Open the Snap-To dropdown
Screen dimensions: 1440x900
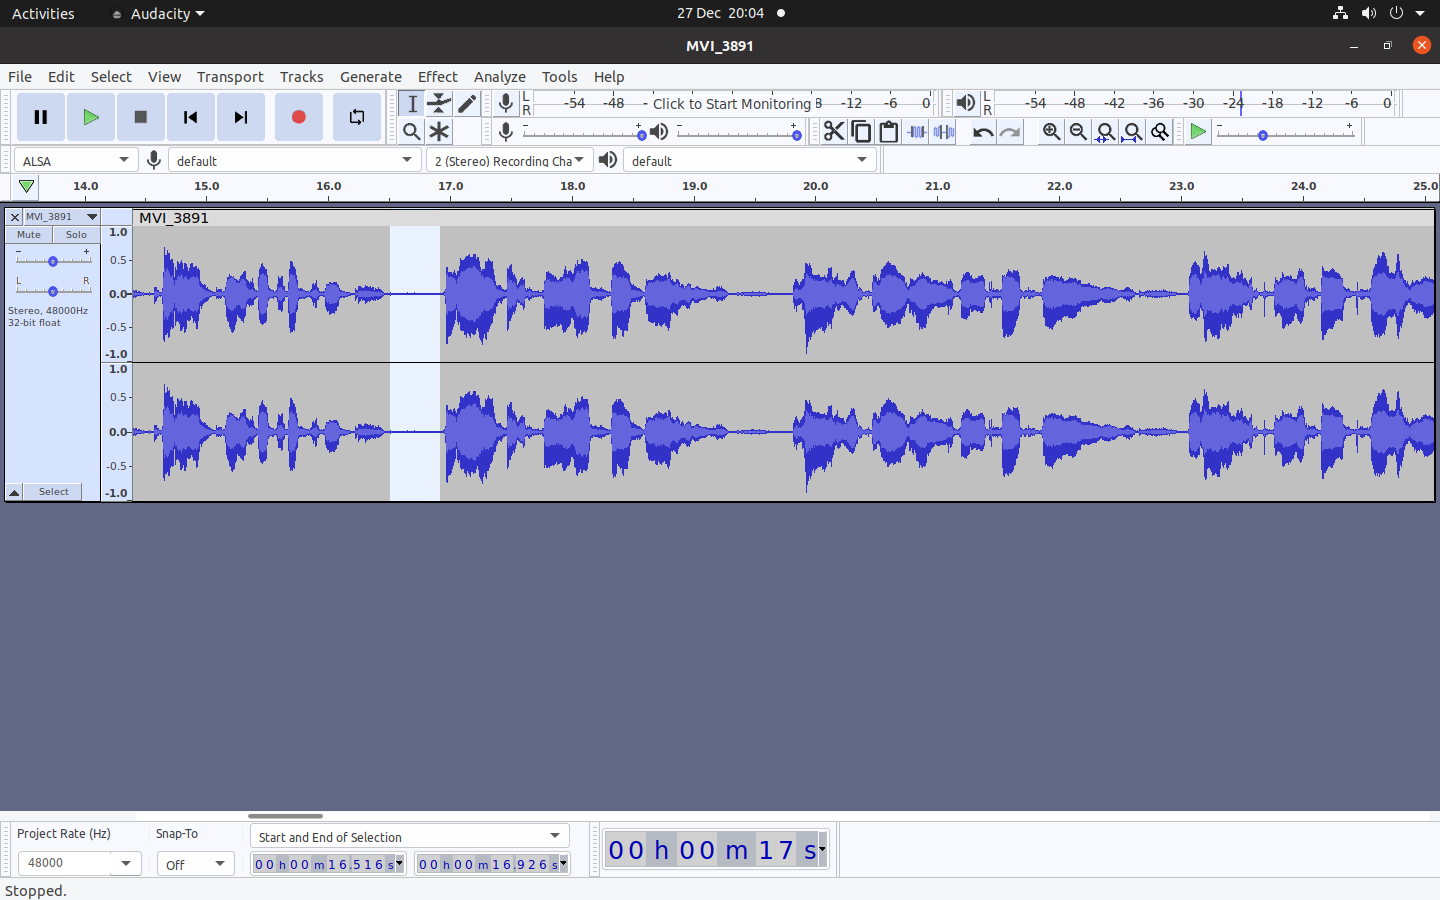[x=195, y=864]
